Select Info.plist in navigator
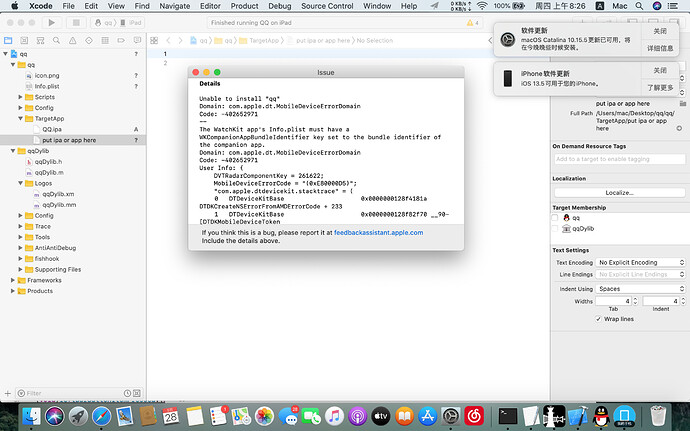 coord(47,86)
